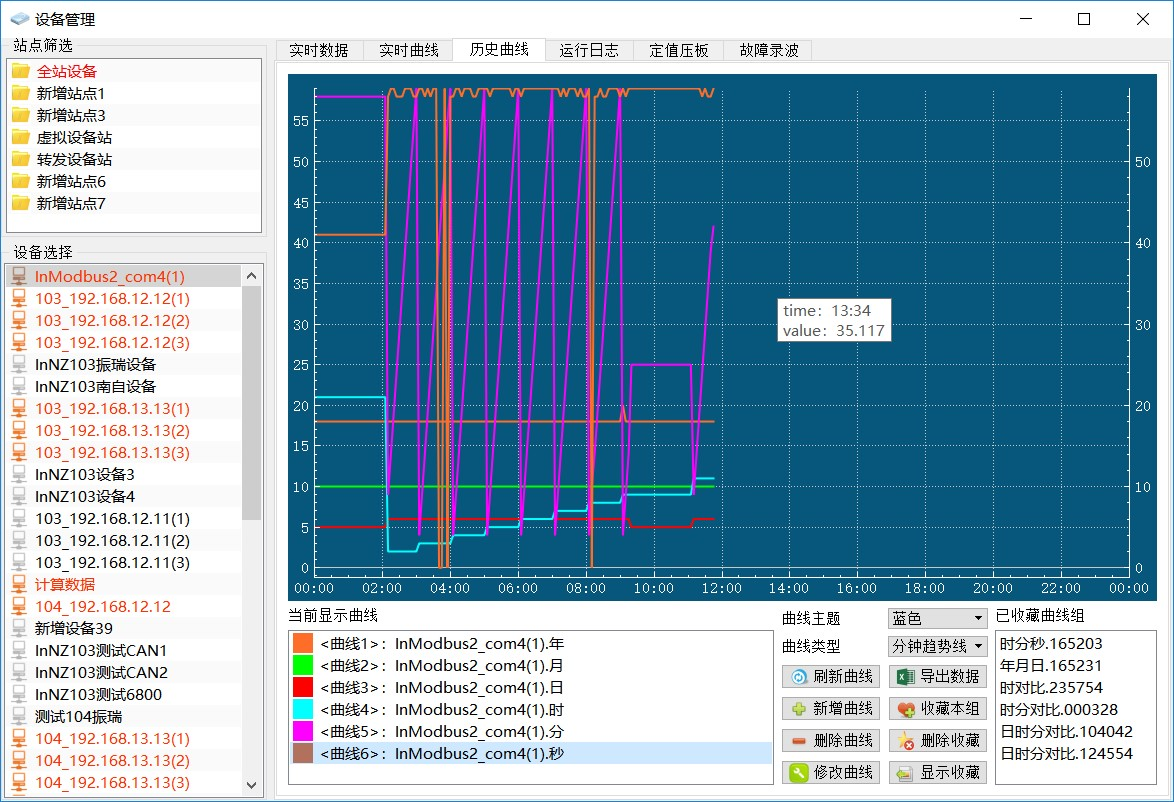
Task: Click the star icon for 删除收藏
Action: click(905, 741)
